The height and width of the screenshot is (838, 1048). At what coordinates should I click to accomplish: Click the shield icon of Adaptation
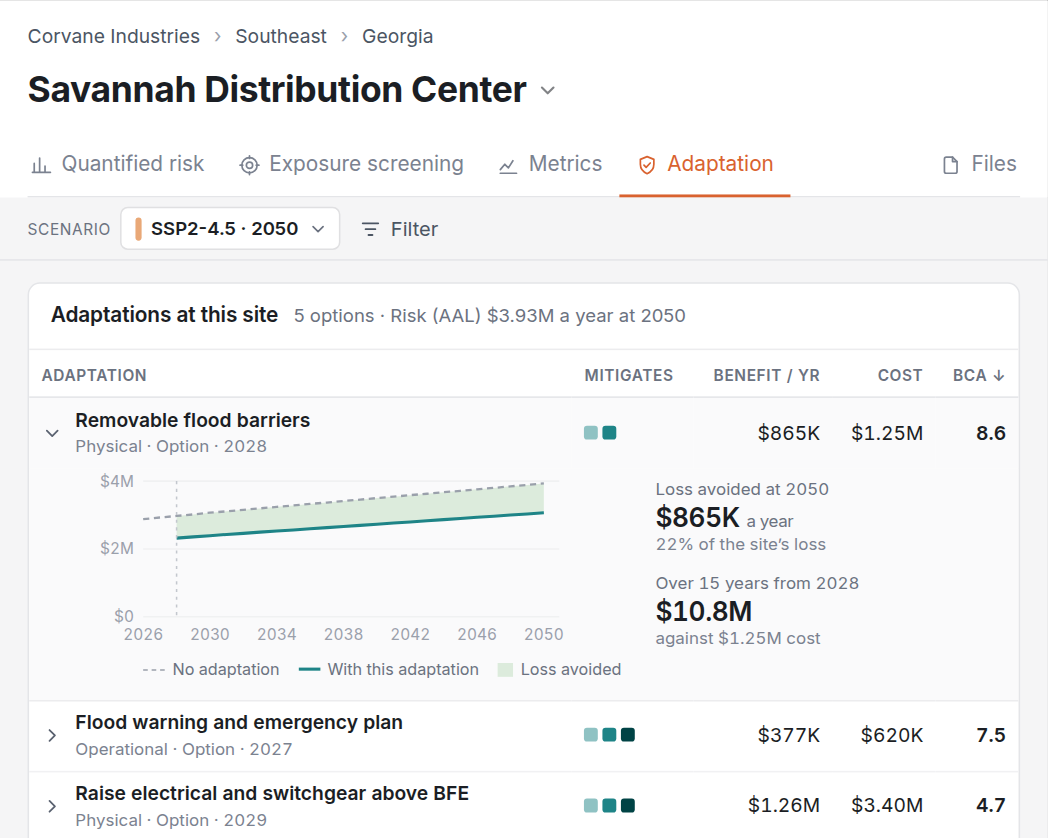point(646,165)
